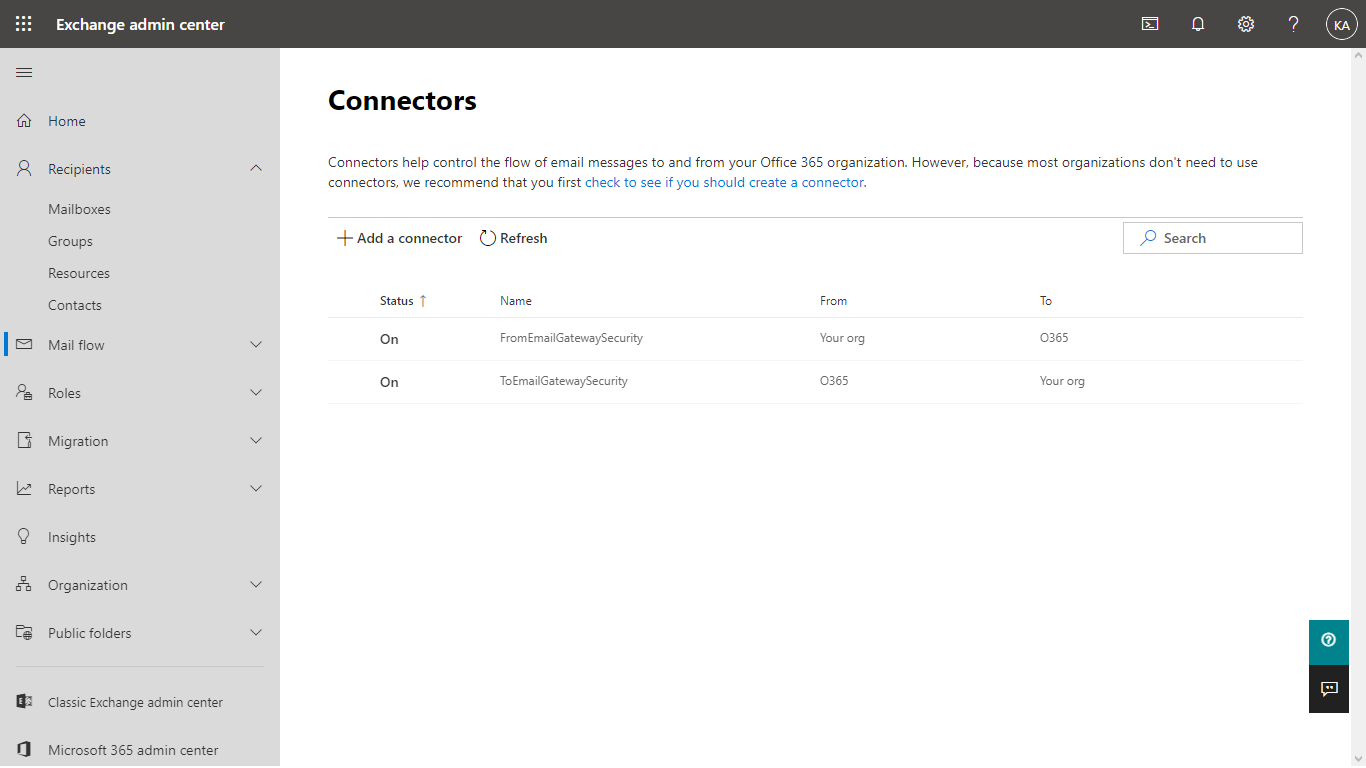Refresh the connectors list
This screenshot has height=768, width=1366.
[x=514, y=238]
